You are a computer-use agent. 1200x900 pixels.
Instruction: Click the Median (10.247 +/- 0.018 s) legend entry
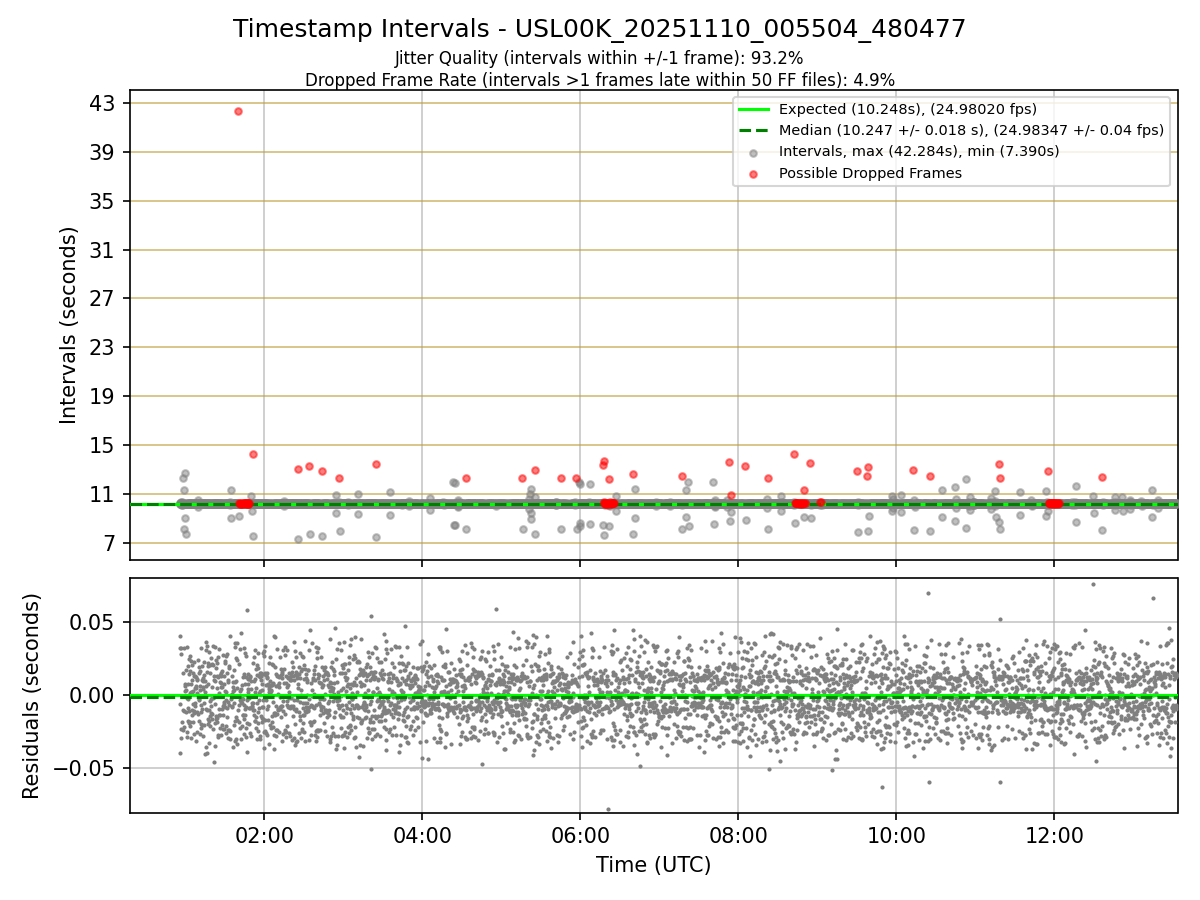(971, 130)
